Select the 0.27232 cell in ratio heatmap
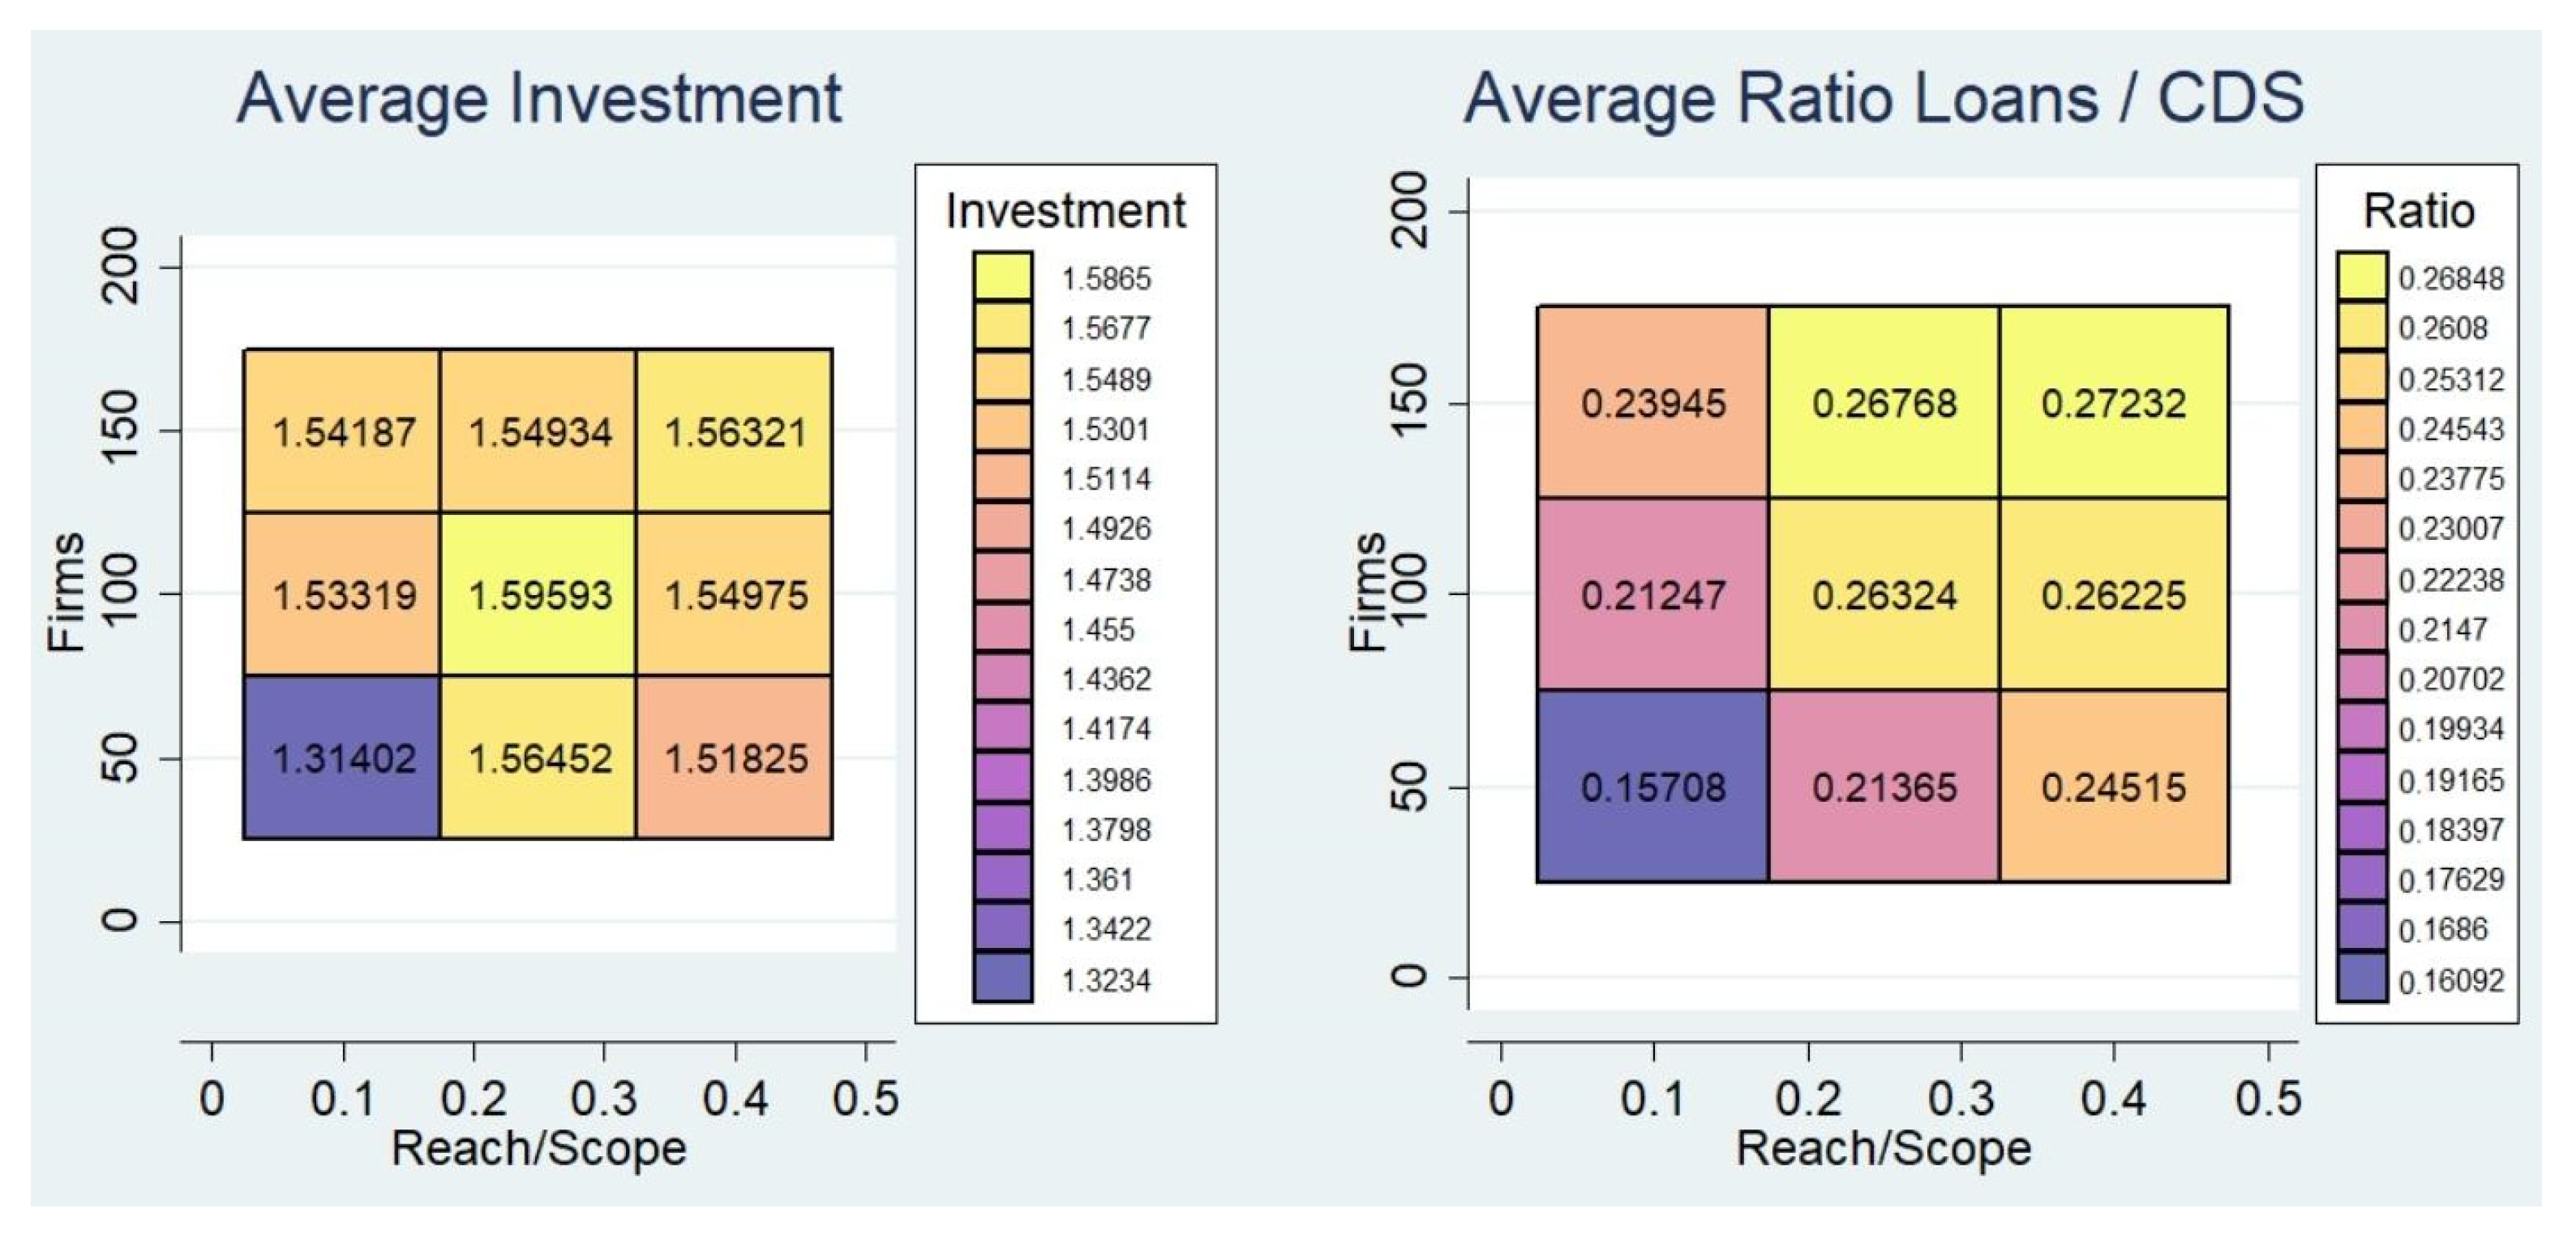 [2114, 403]
